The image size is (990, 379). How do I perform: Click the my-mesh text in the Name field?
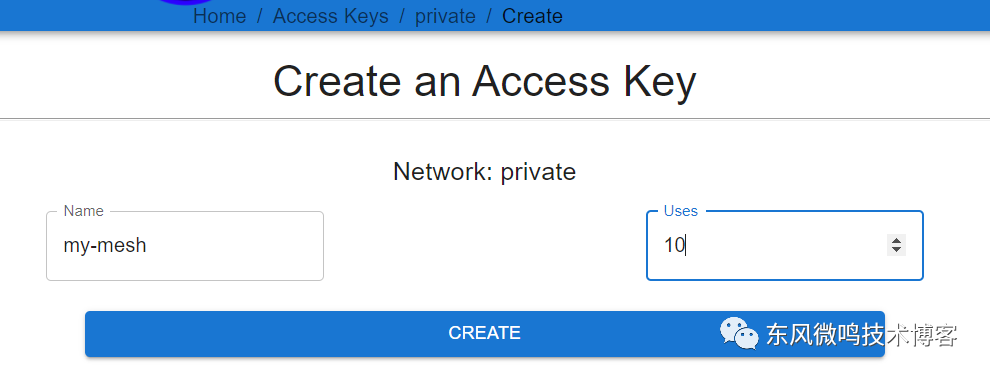point(105,245)
